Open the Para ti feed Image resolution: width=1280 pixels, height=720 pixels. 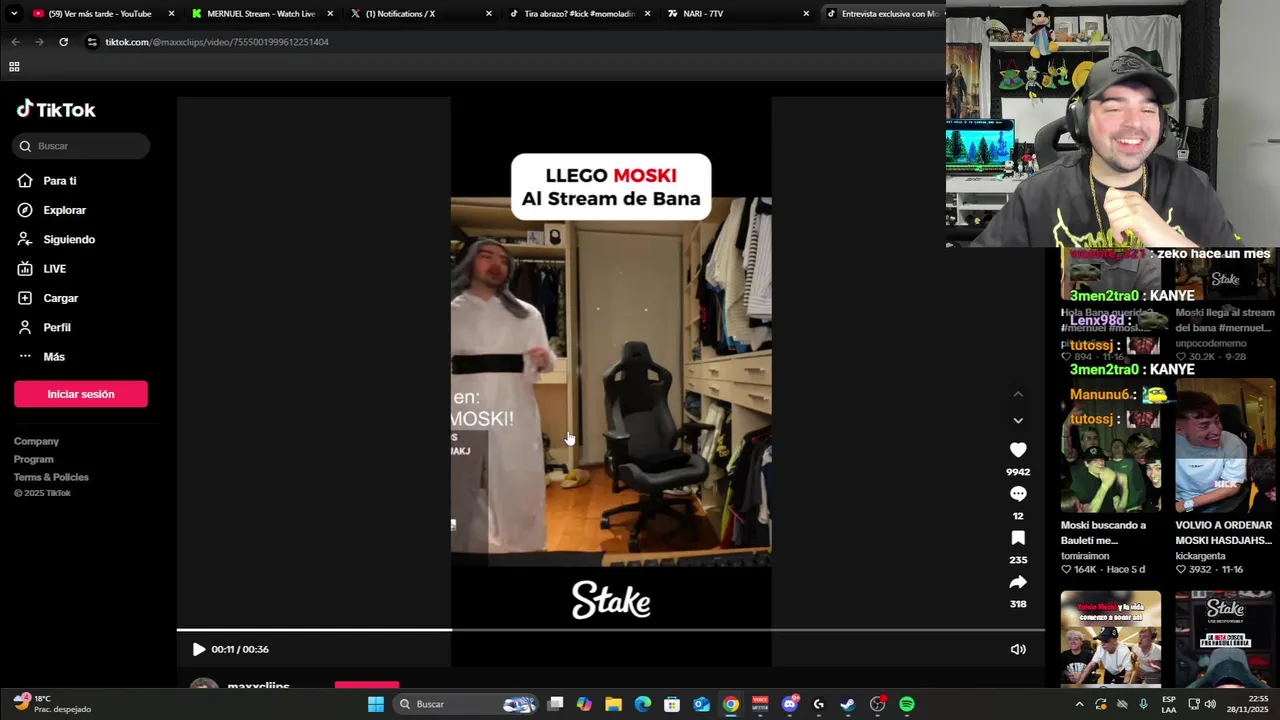tap(47, 181)
